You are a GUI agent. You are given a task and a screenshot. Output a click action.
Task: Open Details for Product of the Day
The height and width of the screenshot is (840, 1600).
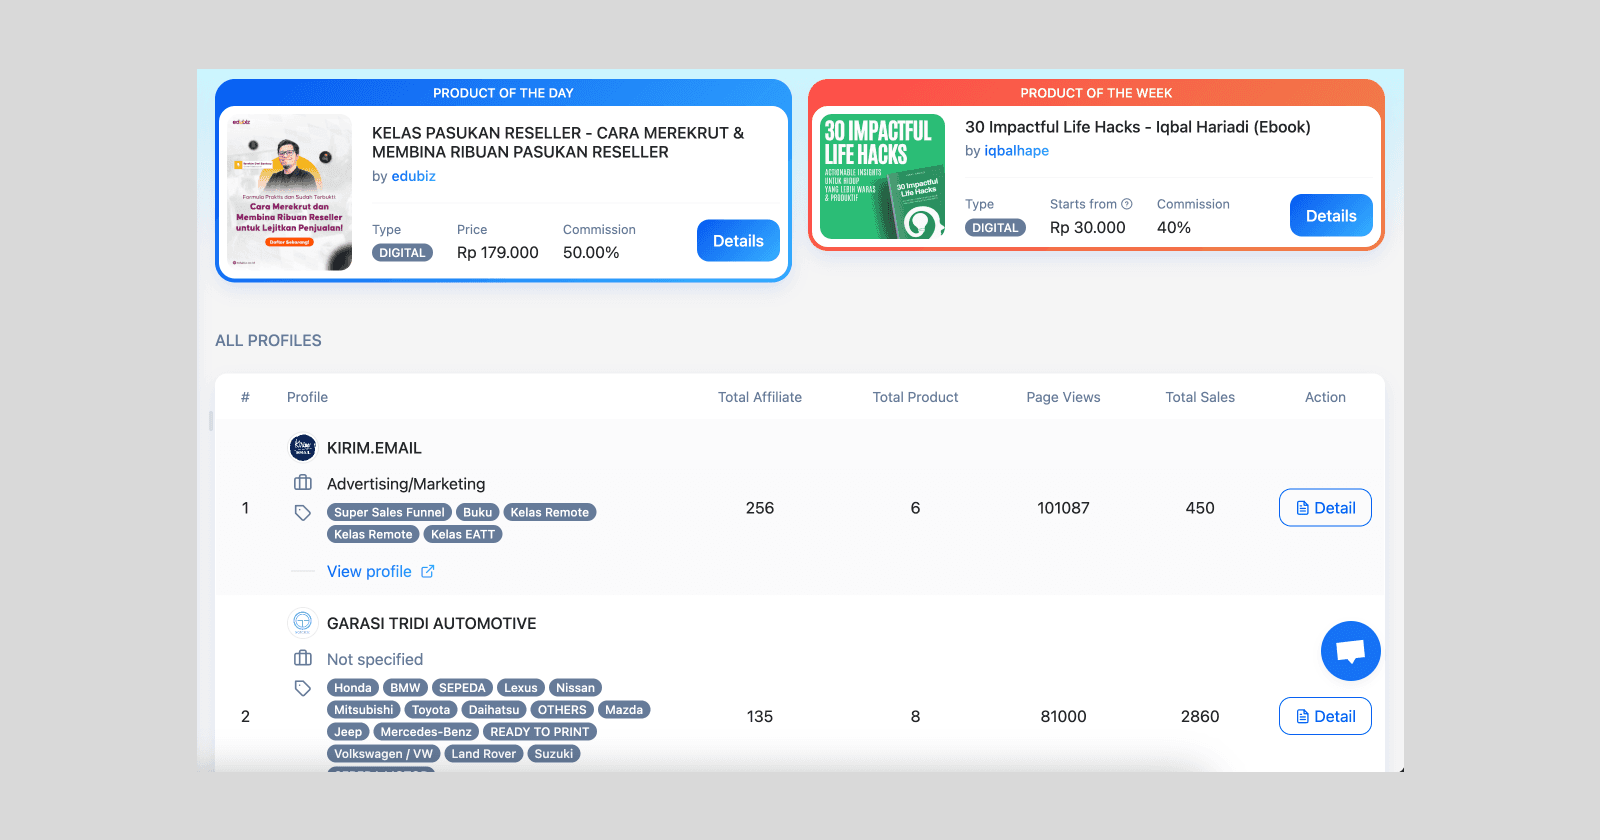738,241
